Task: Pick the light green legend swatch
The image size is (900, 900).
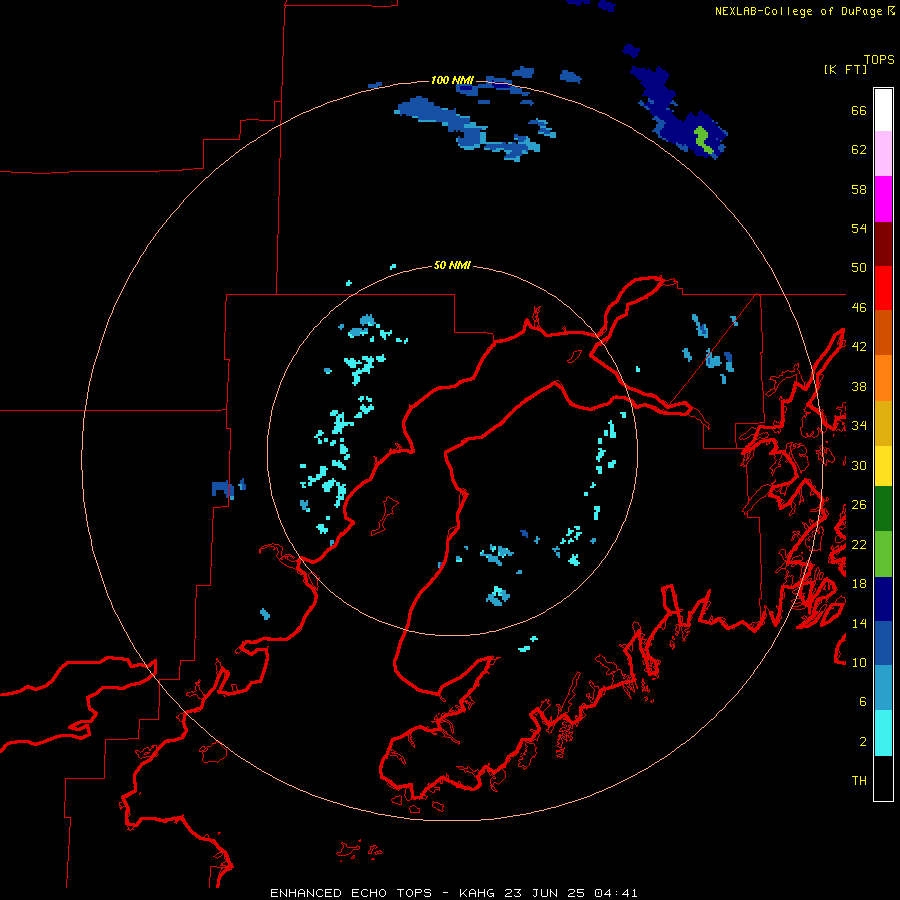Action: click(883, 554)
